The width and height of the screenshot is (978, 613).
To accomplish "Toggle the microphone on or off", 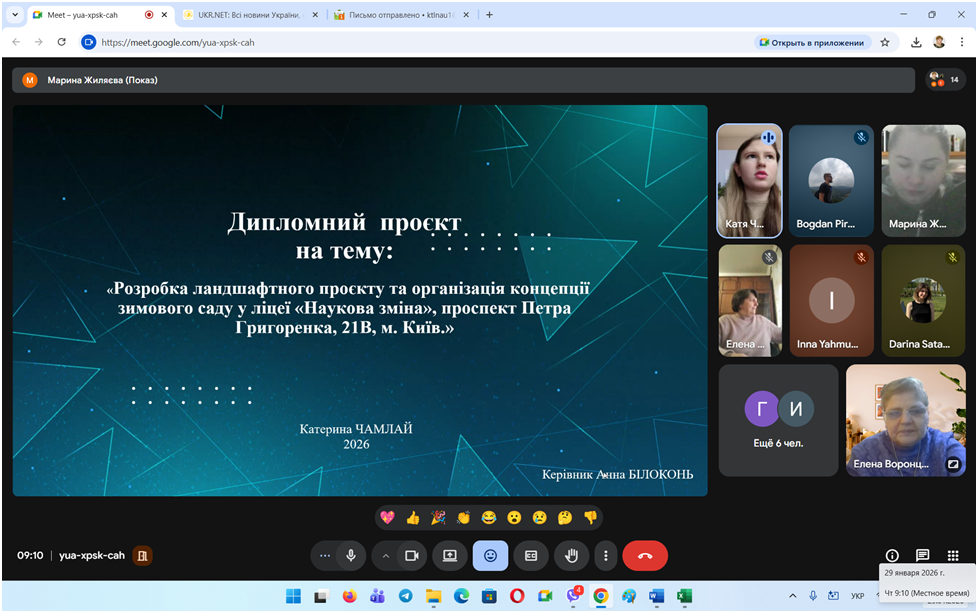I will 351,555.
